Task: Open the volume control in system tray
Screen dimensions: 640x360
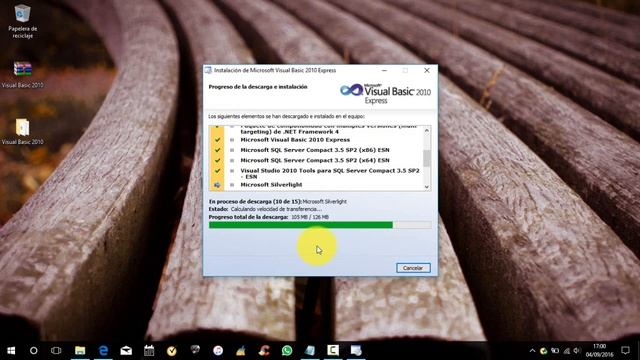Action: pyautogui.click(x=577, y=351)
